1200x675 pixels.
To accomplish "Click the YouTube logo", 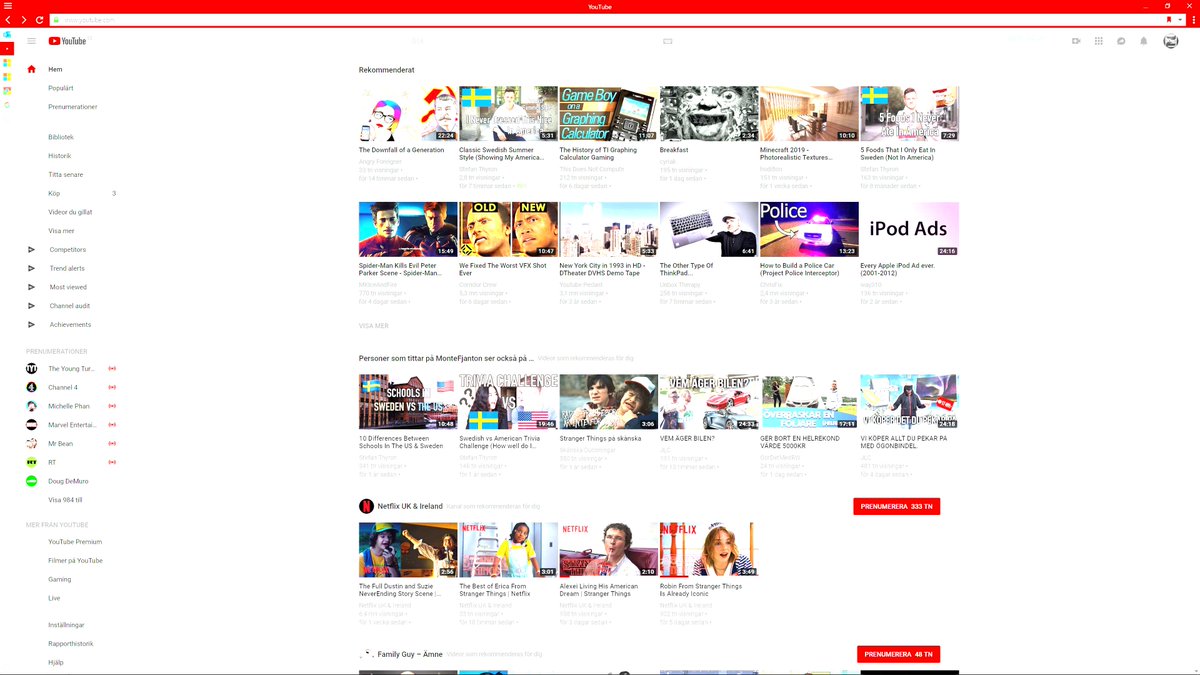I will (67, 41).
